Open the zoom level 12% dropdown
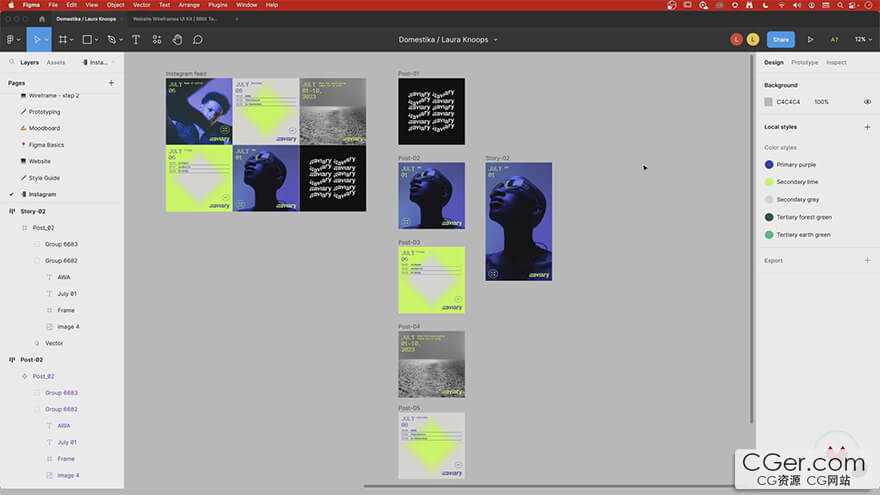This screenshot has height=495, width=880. tap(861, 39)
